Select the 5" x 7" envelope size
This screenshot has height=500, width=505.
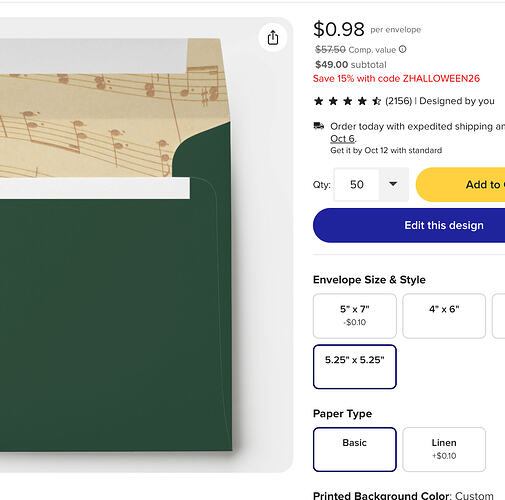coord(355,316)
